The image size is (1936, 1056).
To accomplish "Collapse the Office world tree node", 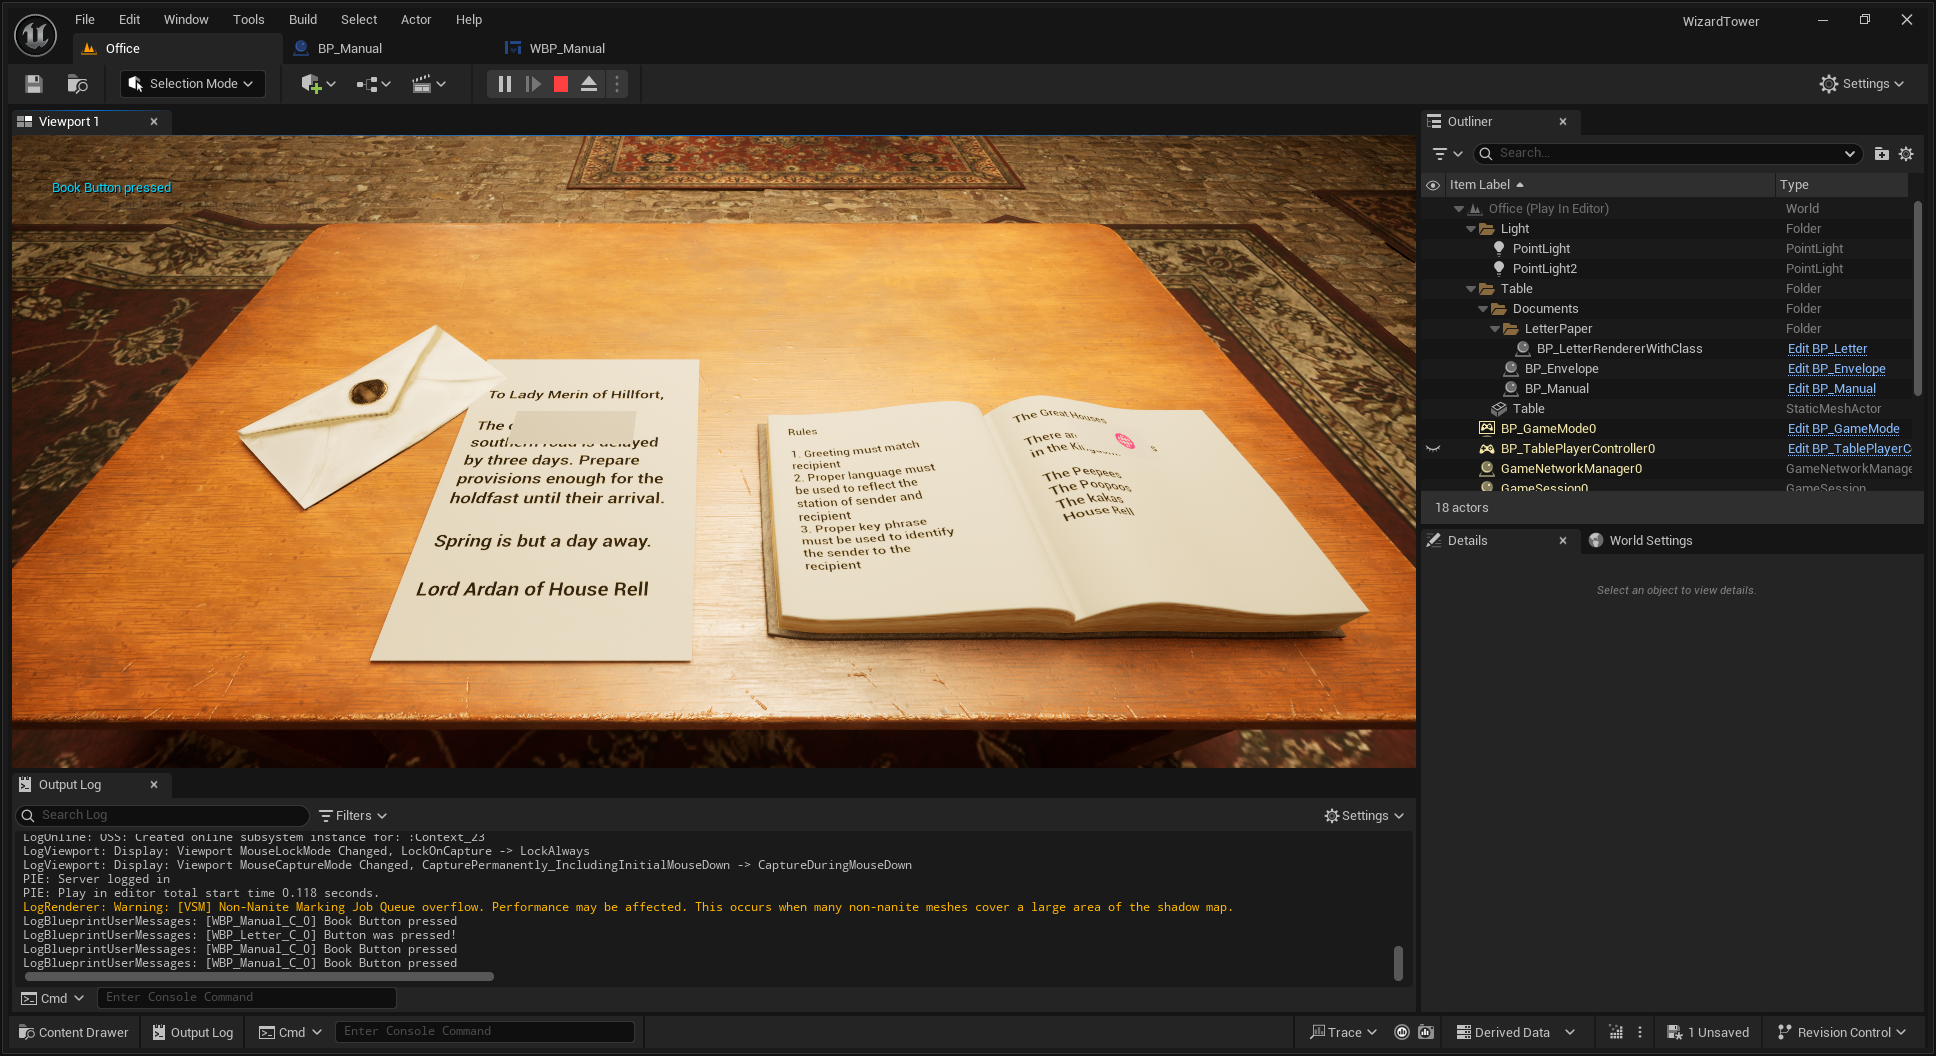I will [x=1459, y=209].
